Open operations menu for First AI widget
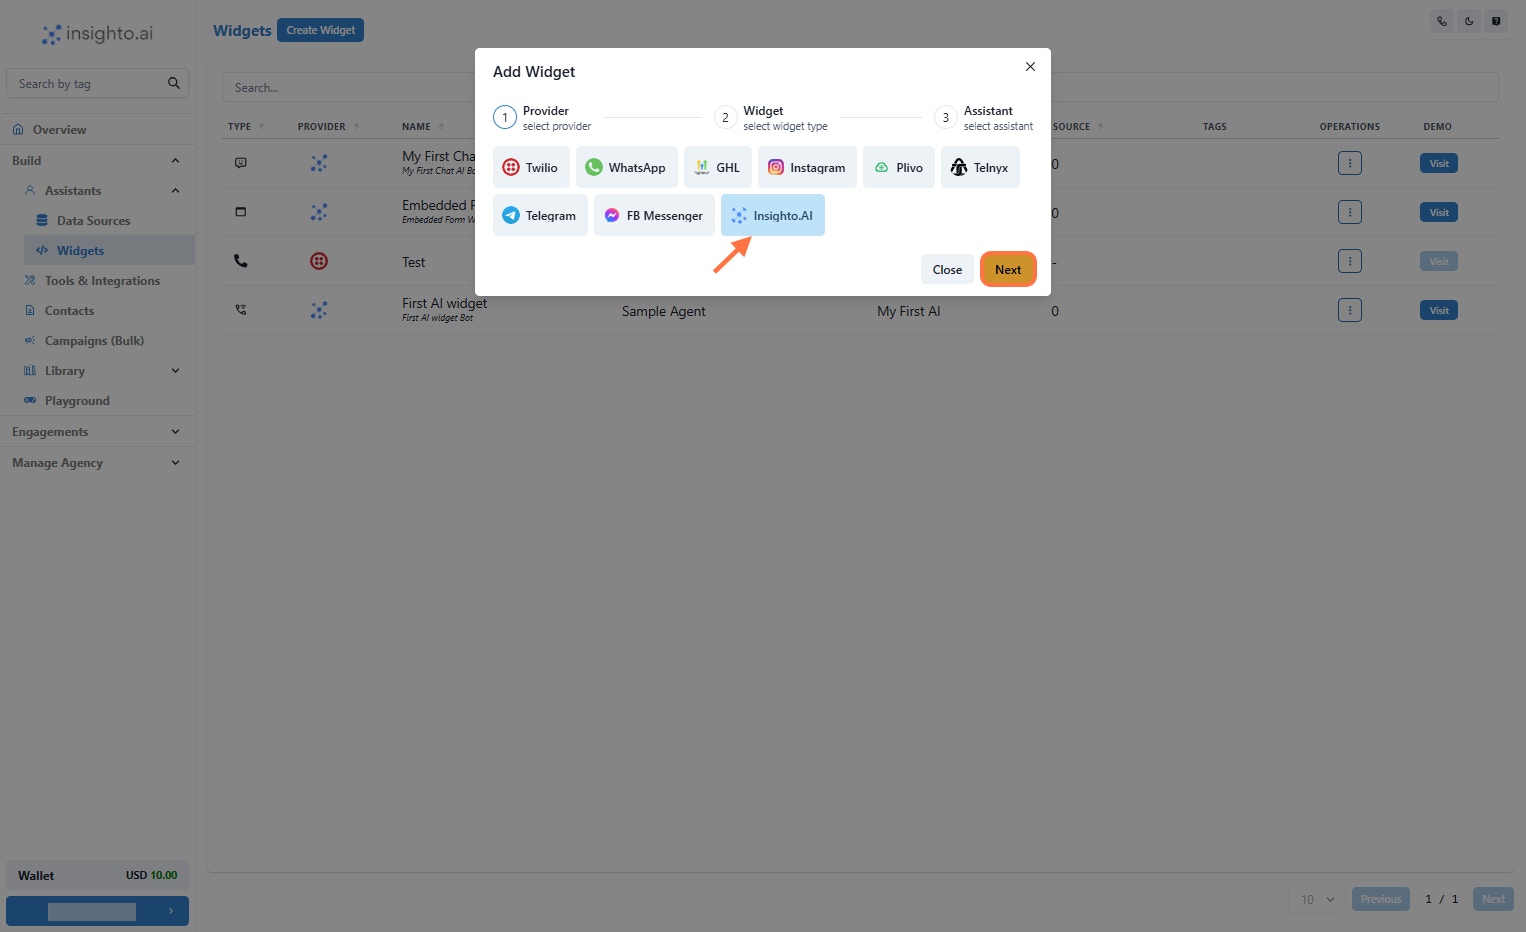This screenshot has height=932, width=1526. click(1350, 310)
